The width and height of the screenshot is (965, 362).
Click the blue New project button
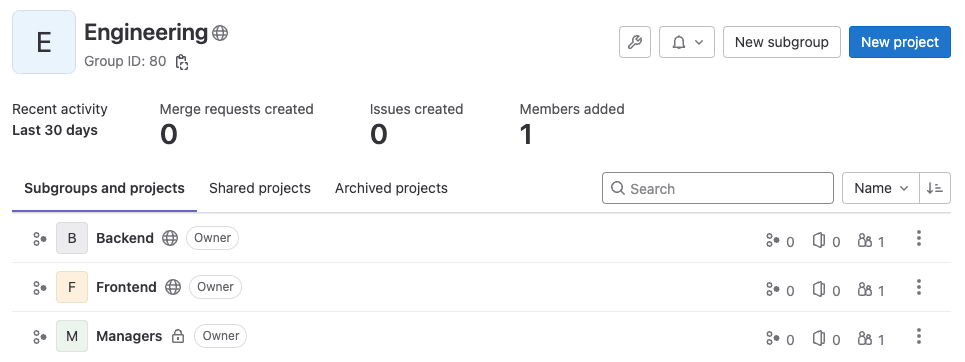coord(900,42)
